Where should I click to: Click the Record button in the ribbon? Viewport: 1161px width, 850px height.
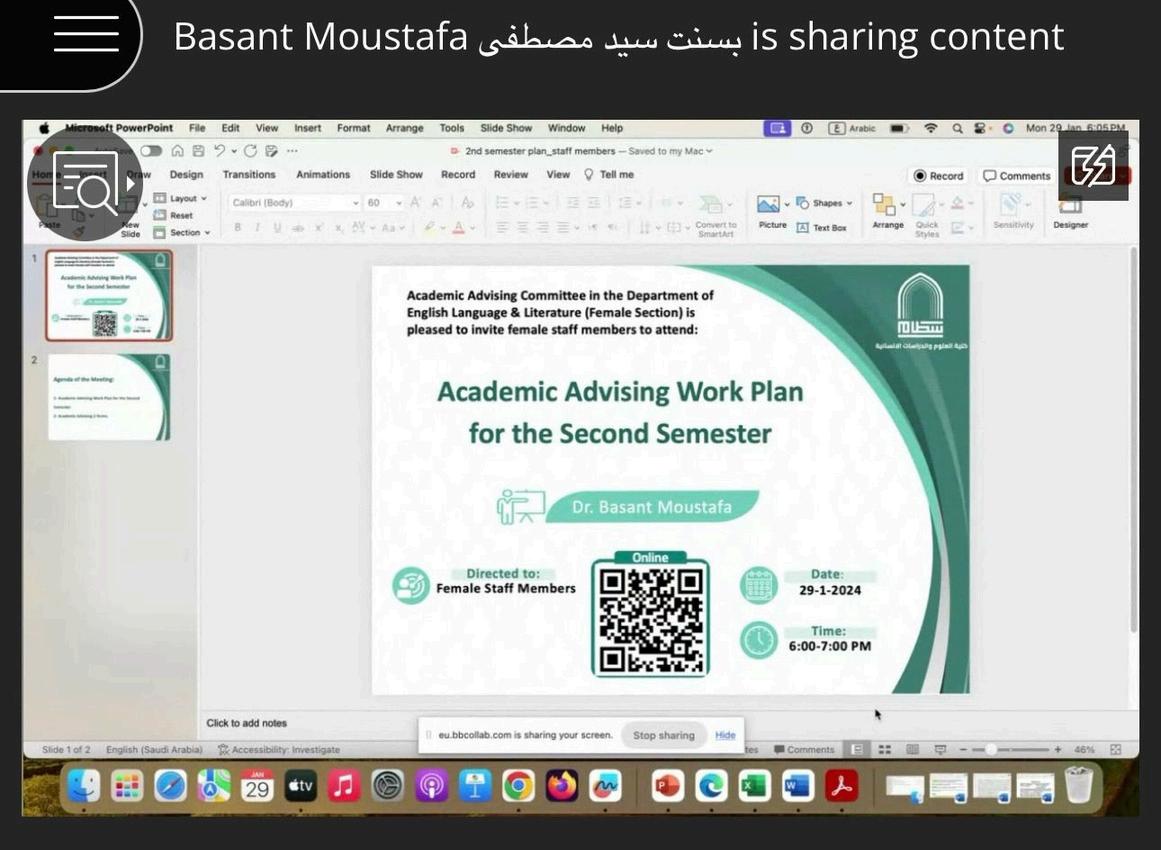point(939,175)
